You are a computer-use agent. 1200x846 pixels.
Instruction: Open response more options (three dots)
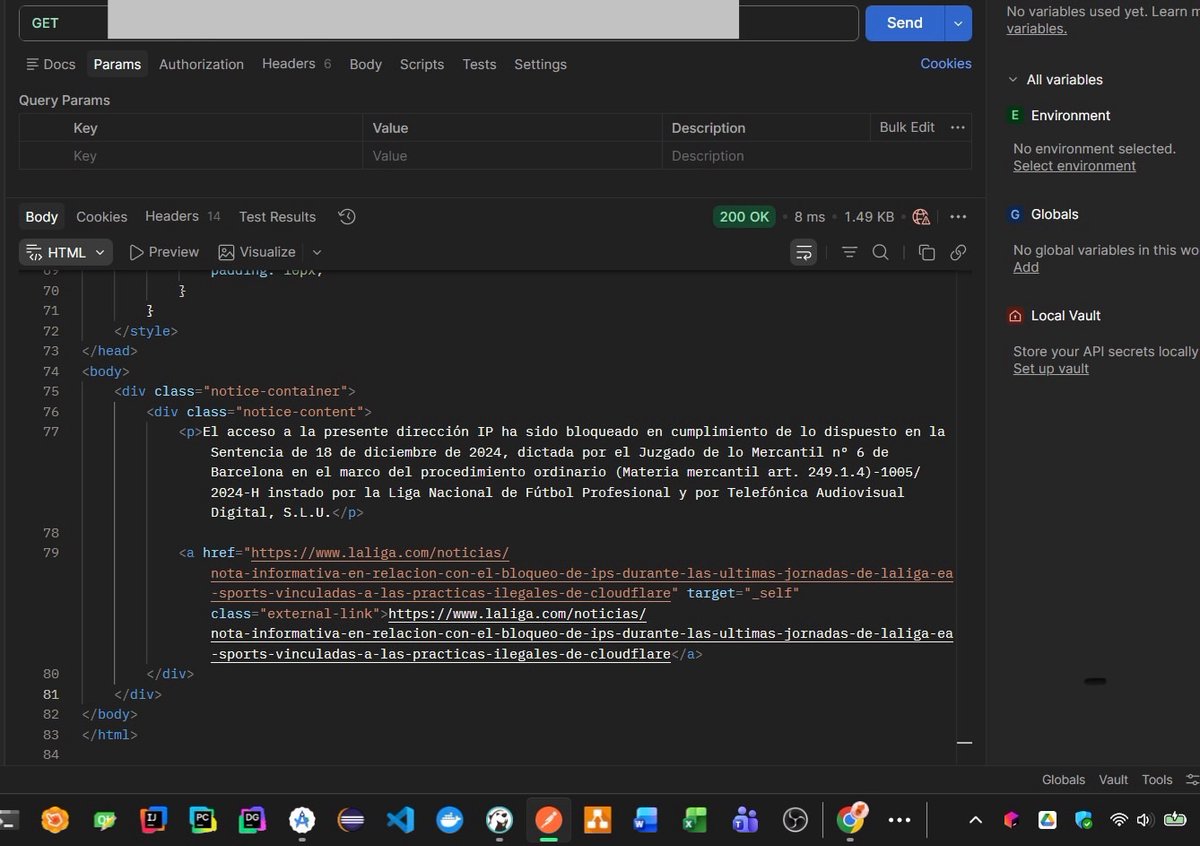coord(958,217)
